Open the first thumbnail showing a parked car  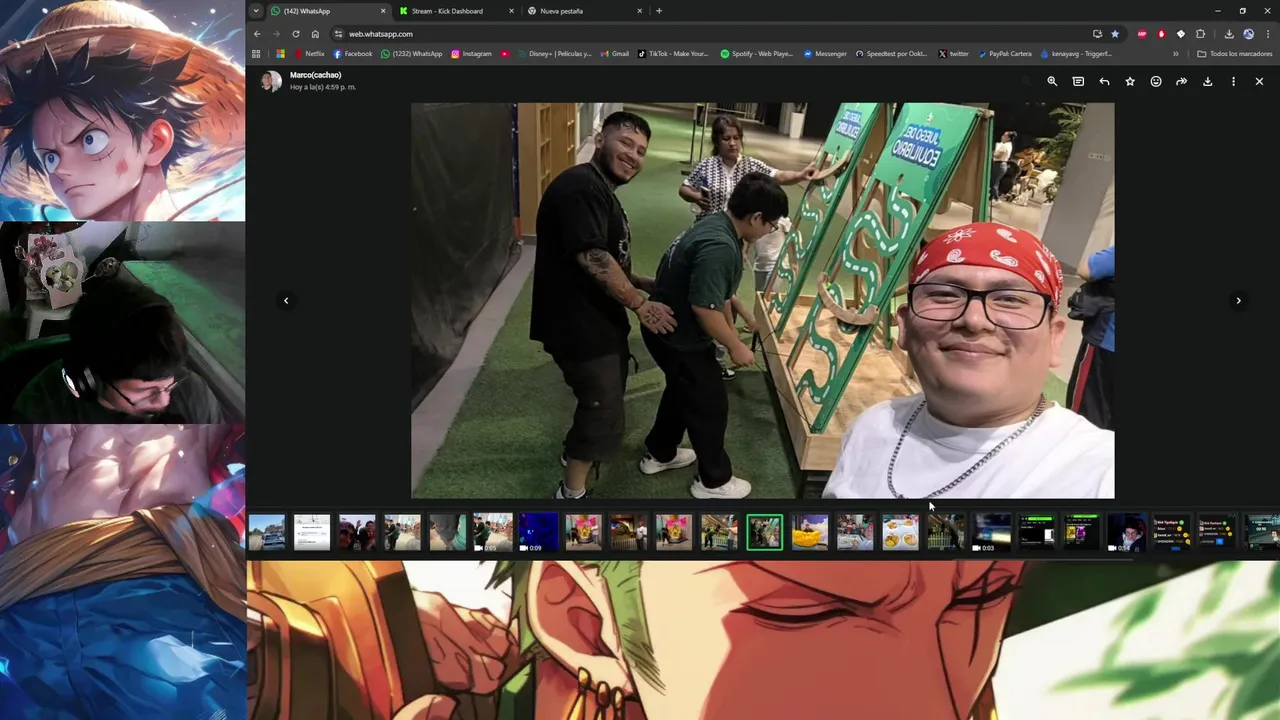(267, 532)
